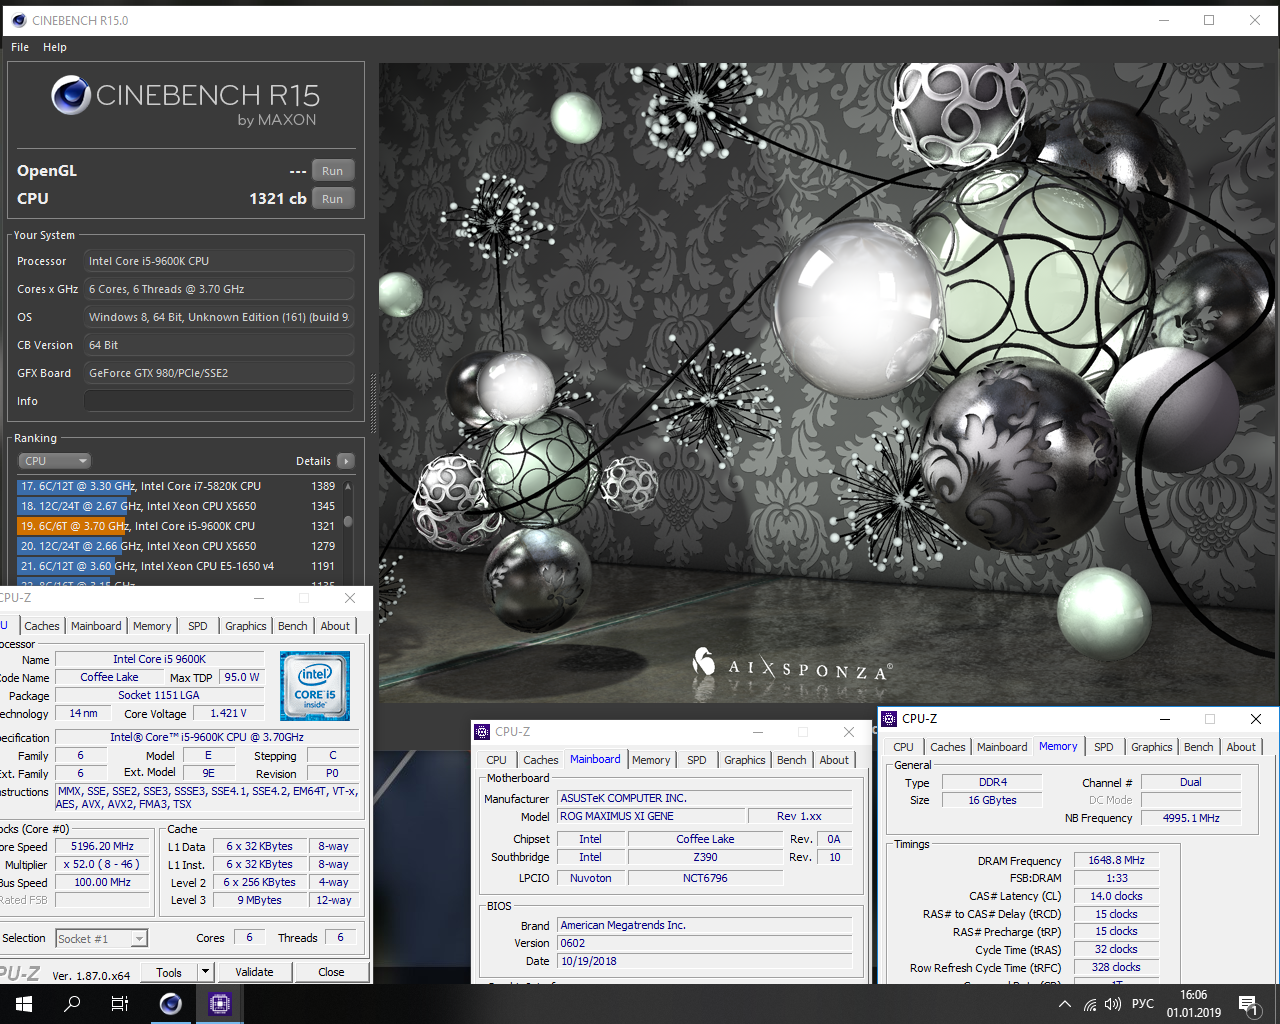Open CPU tab in Memory CPU-Z window
Screen dimensions: 1280x1024
pos(903,747)
